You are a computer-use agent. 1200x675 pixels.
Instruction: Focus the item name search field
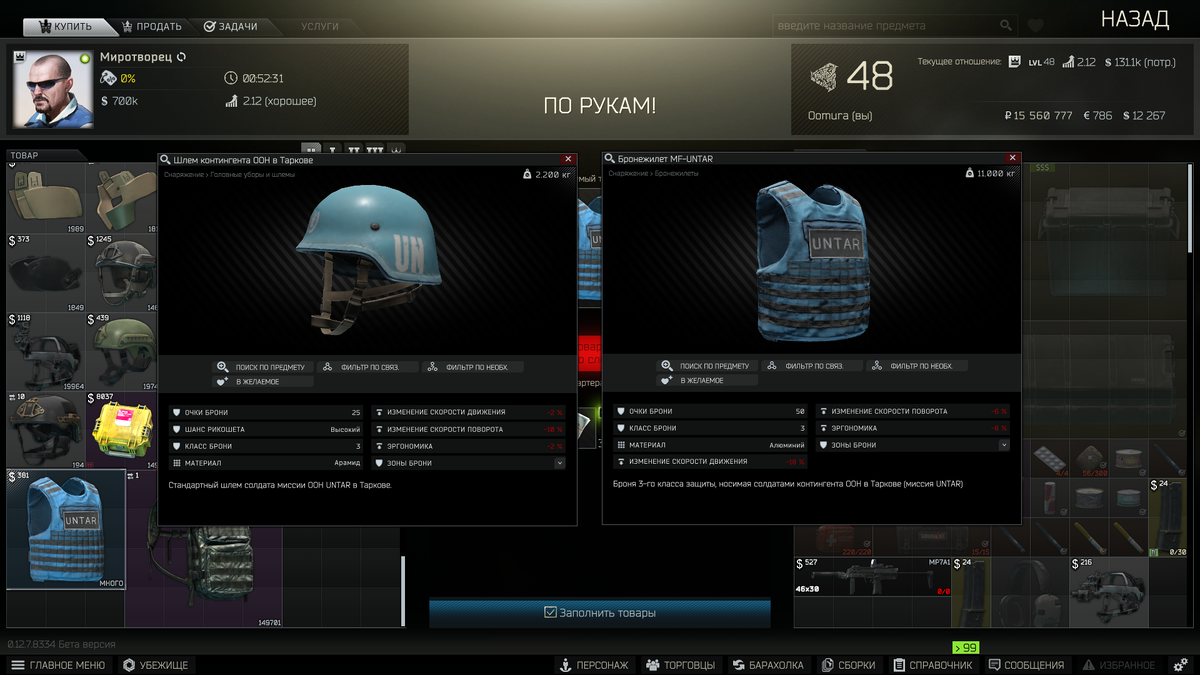885,25
